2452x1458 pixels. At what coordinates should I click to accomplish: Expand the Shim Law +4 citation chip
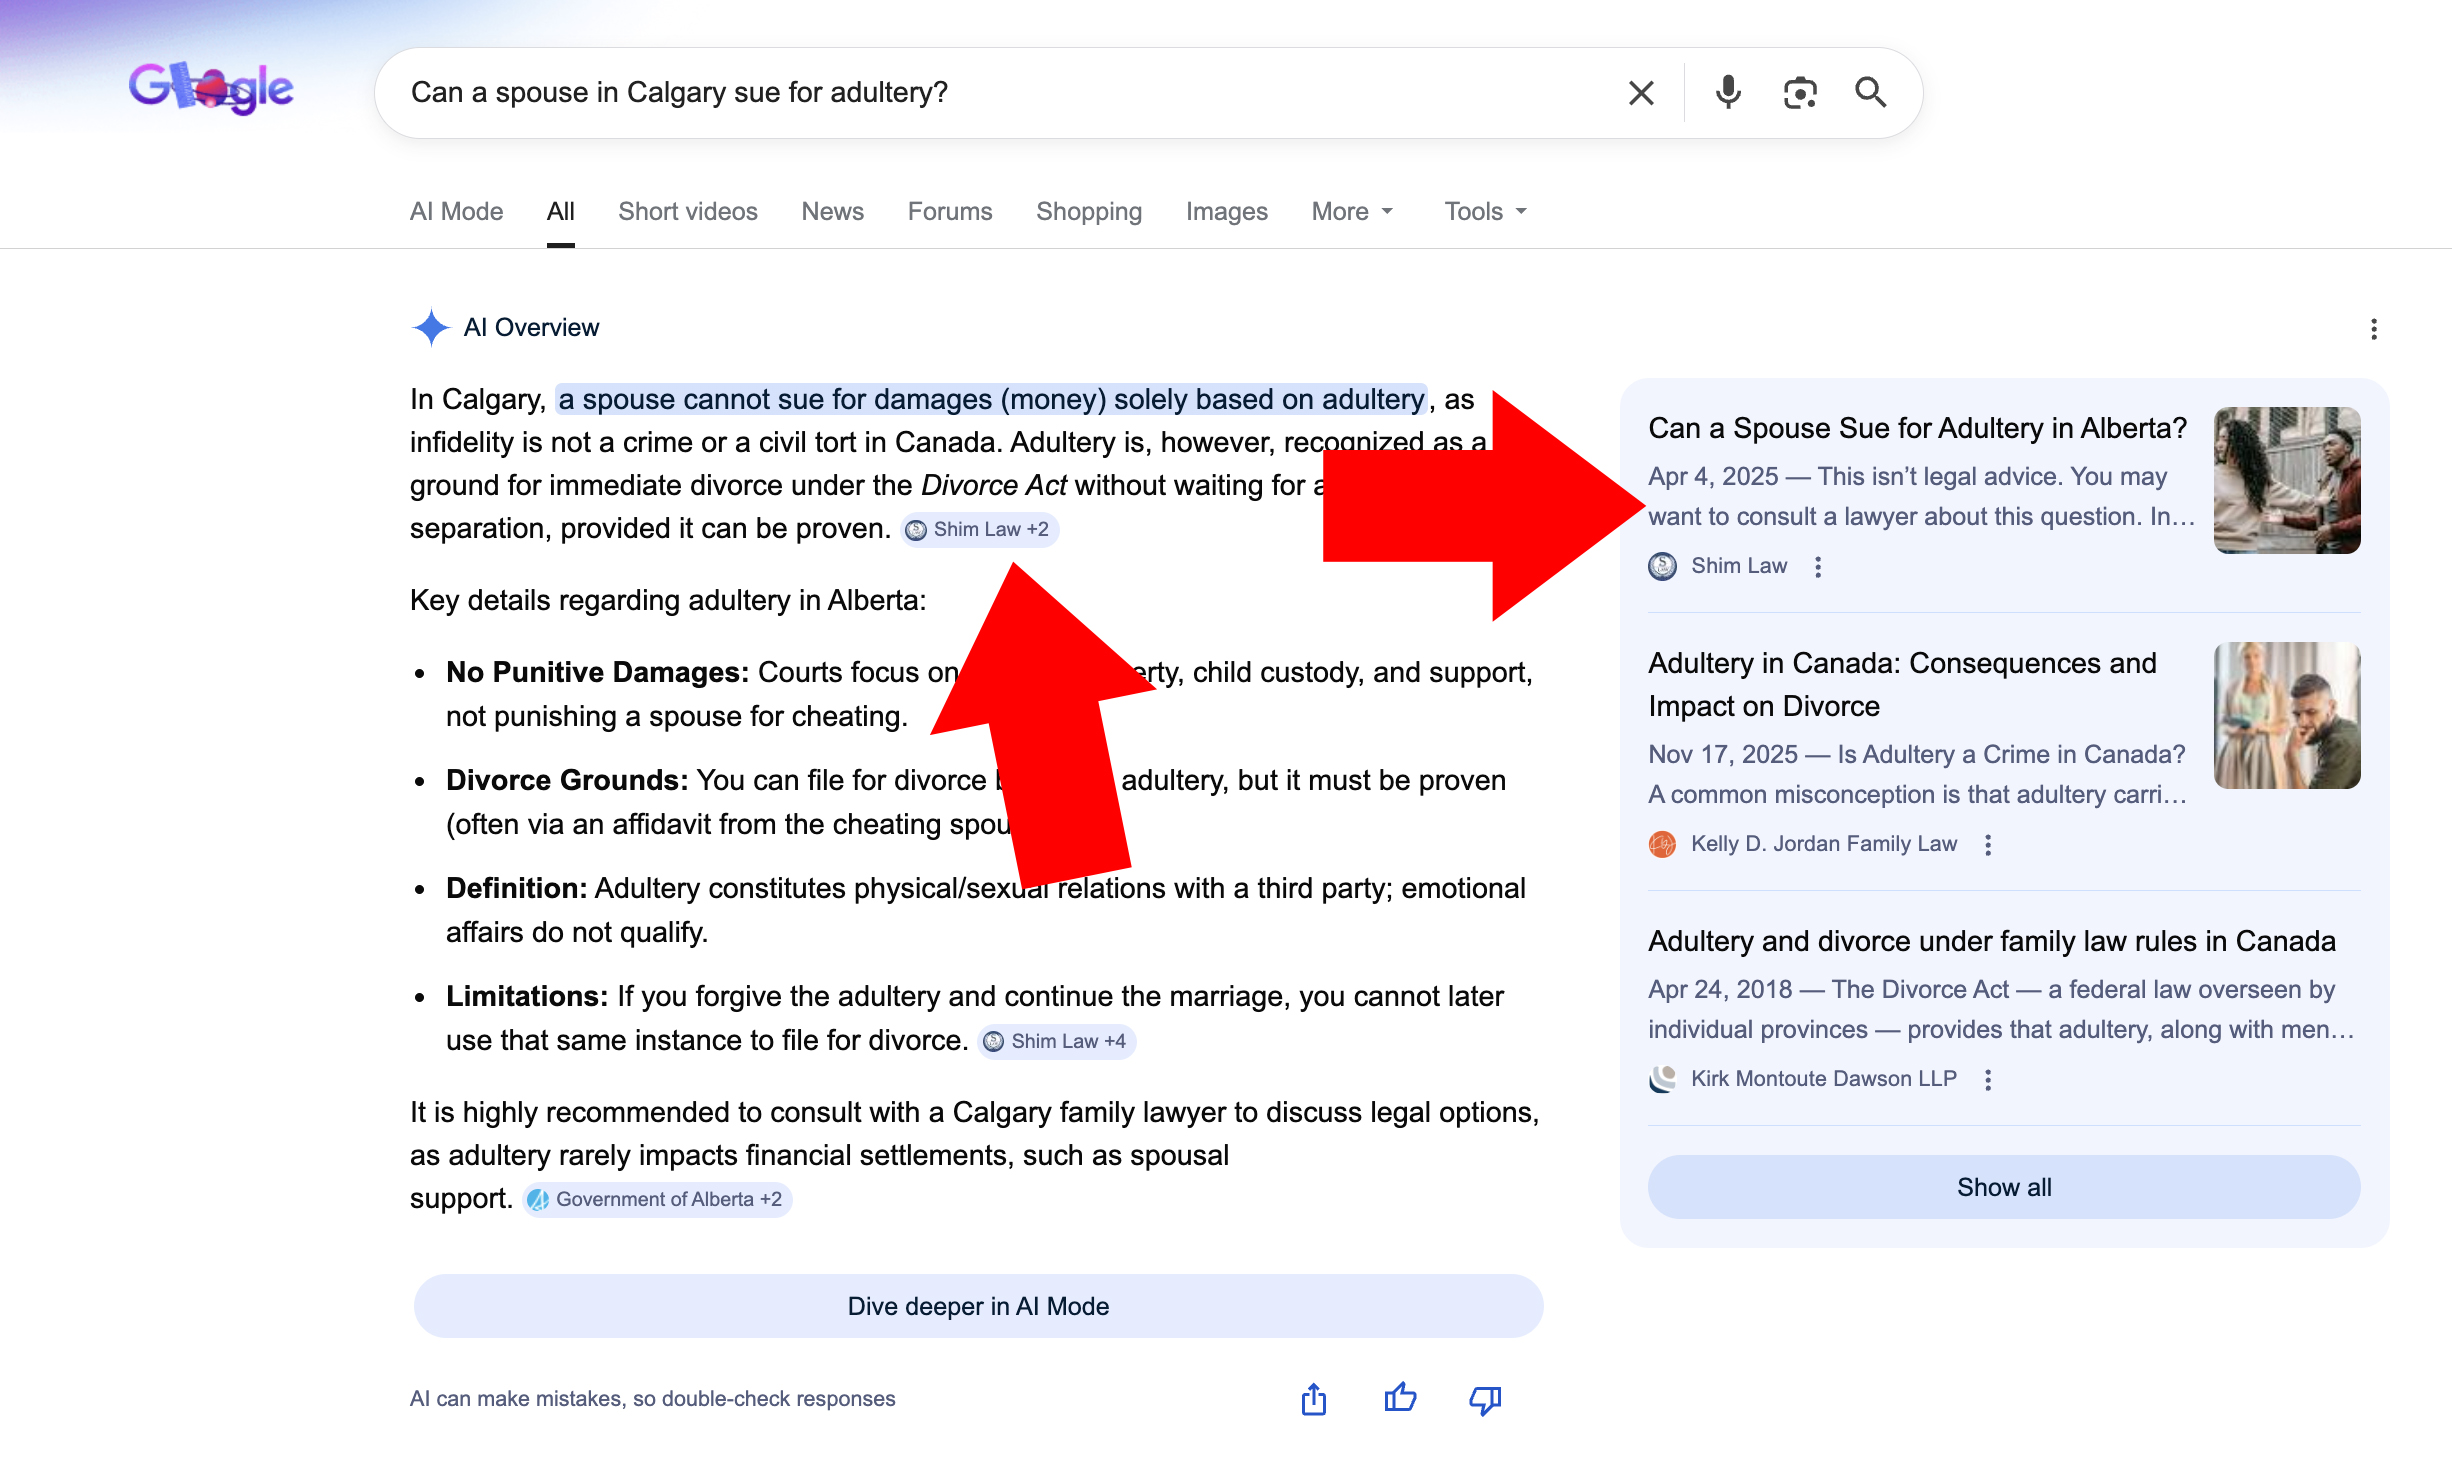pos(1056,1042)
